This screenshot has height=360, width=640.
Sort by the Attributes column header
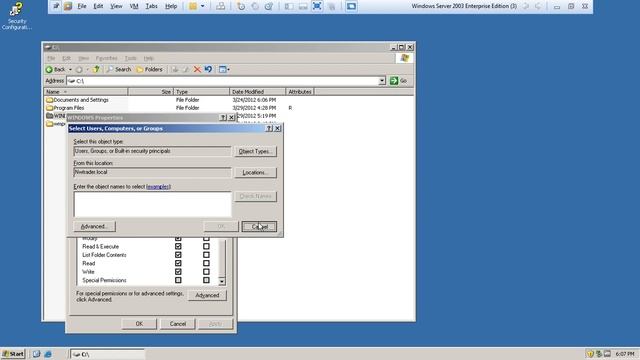tap(300, 92)
